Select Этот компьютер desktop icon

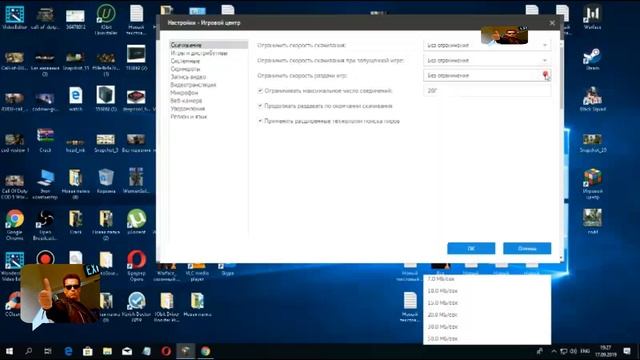pyautogui.click(x=45, y=184)
